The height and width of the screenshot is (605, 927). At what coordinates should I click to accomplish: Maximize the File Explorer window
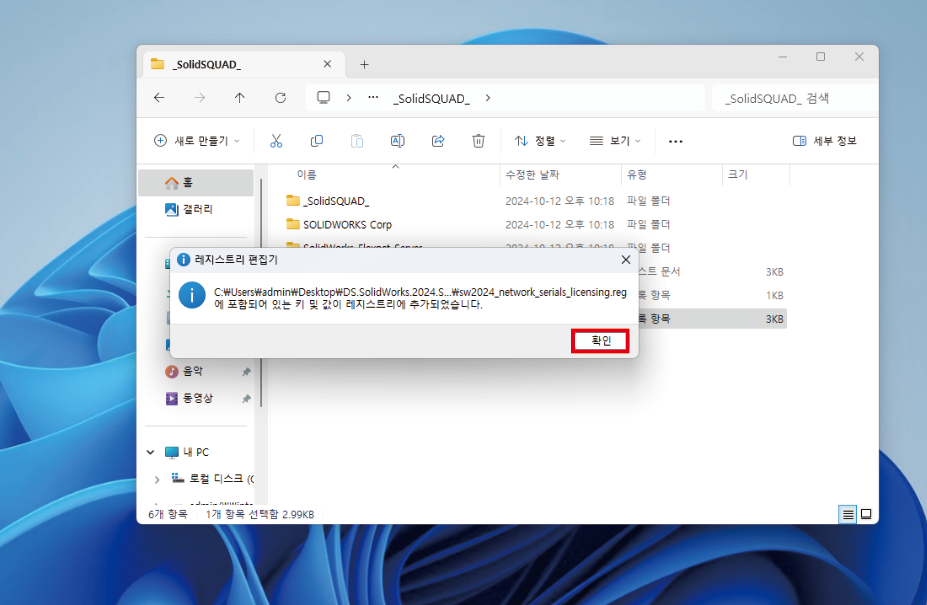click(x=821, y=57)
